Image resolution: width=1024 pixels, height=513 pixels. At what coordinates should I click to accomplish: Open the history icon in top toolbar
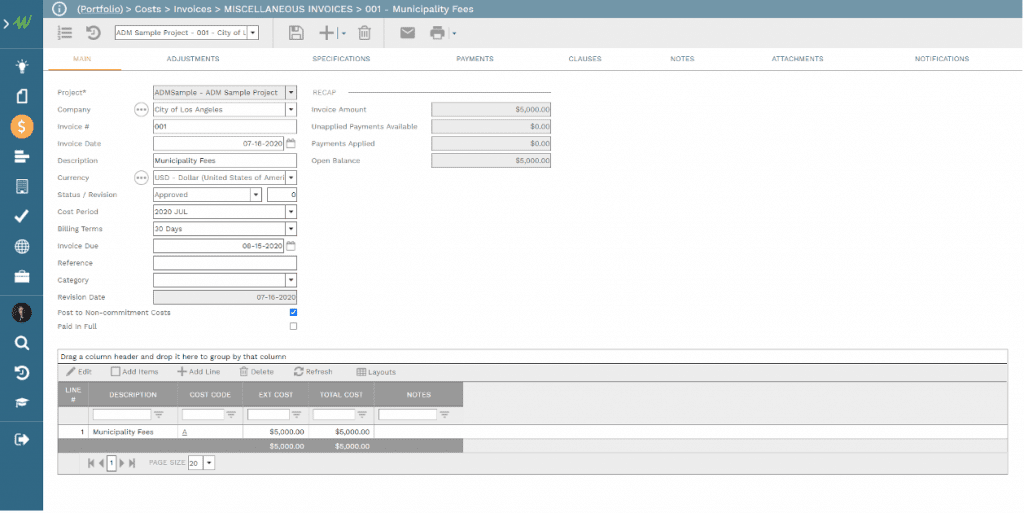93,33
